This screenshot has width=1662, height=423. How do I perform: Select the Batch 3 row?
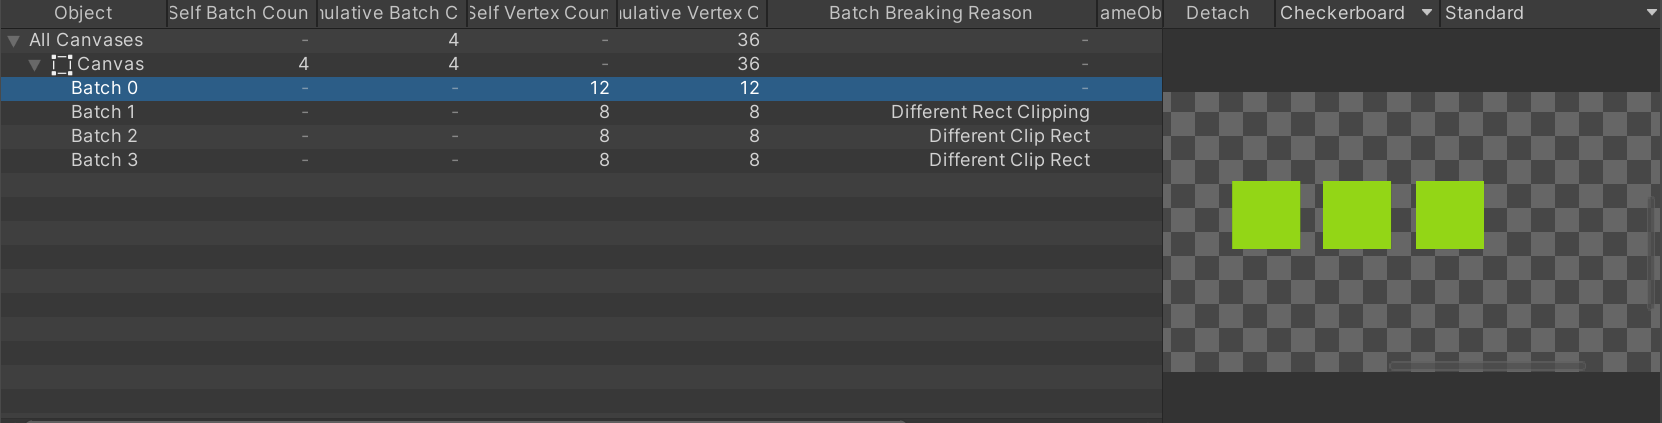(x=581, y=160)
